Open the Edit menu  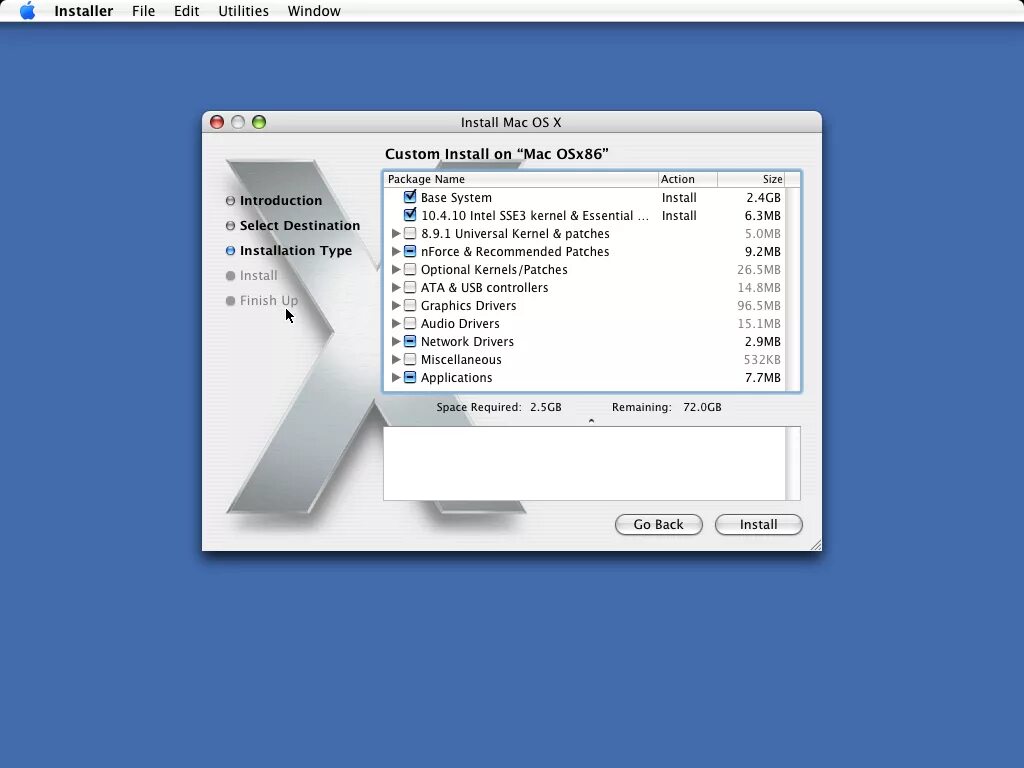186,11
